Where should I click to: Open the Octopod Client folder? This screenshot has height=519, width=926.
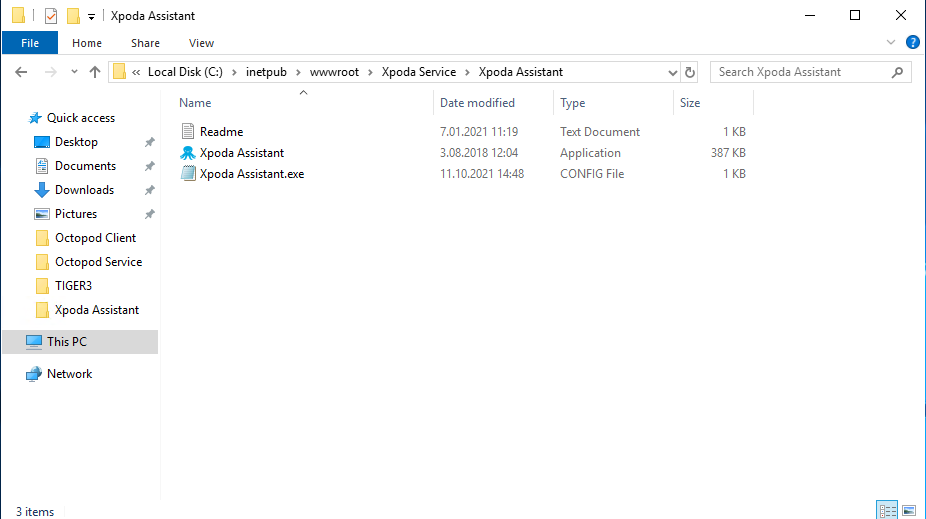pyautogui.click(x=95, y=238)
